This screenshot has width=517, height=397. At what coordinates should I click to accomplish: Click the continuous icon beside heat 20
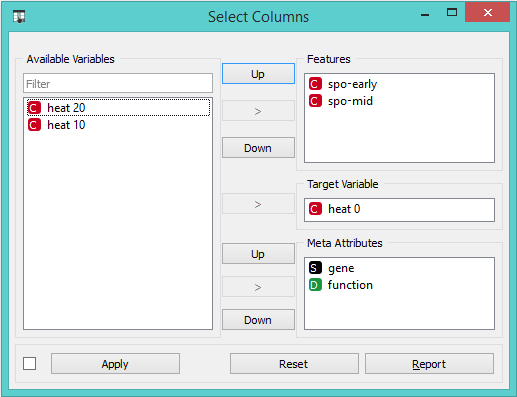[x=34, y=108]
